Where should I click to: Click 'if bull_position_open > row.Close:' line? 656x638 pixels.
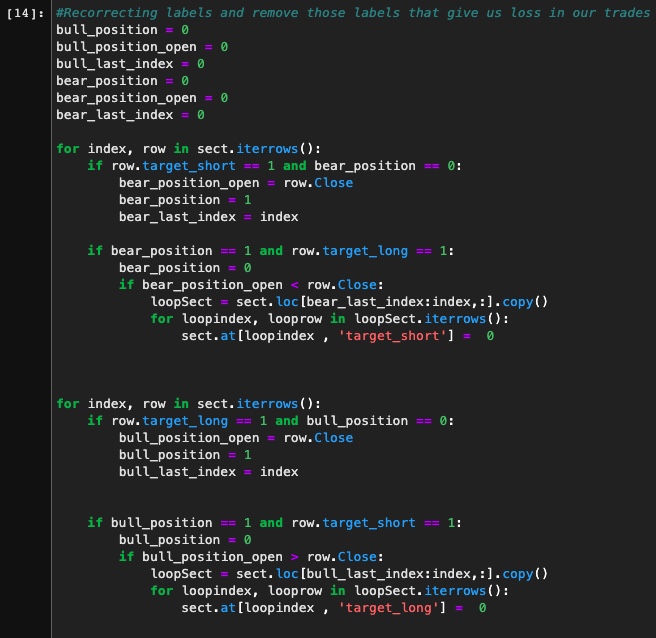pos(251,557)
